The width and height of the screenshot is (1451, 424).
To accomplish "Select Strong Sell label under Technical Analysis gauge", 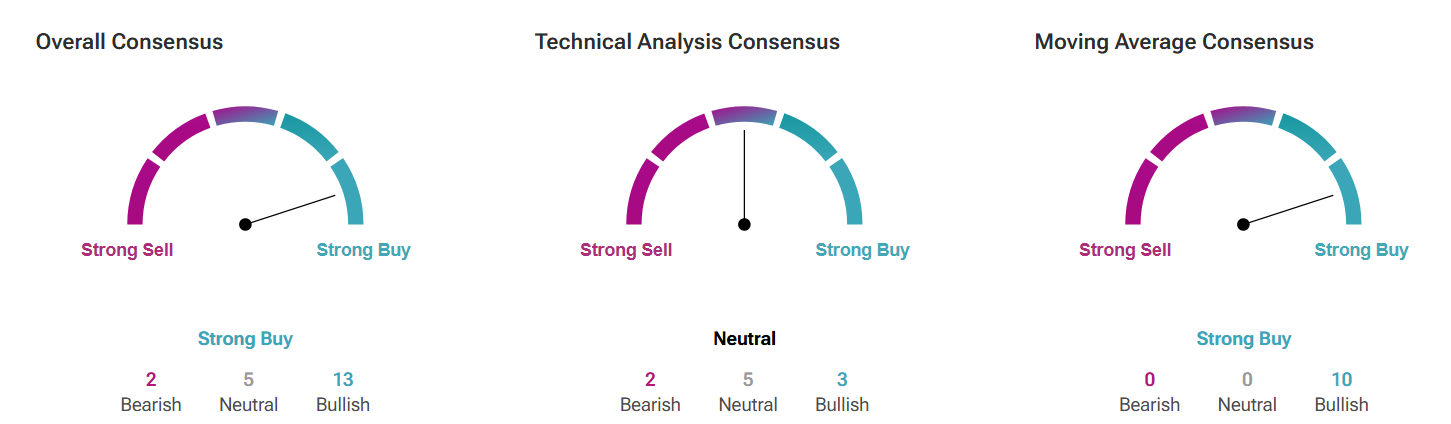I will pyautogui.click(x=626, y=250).
